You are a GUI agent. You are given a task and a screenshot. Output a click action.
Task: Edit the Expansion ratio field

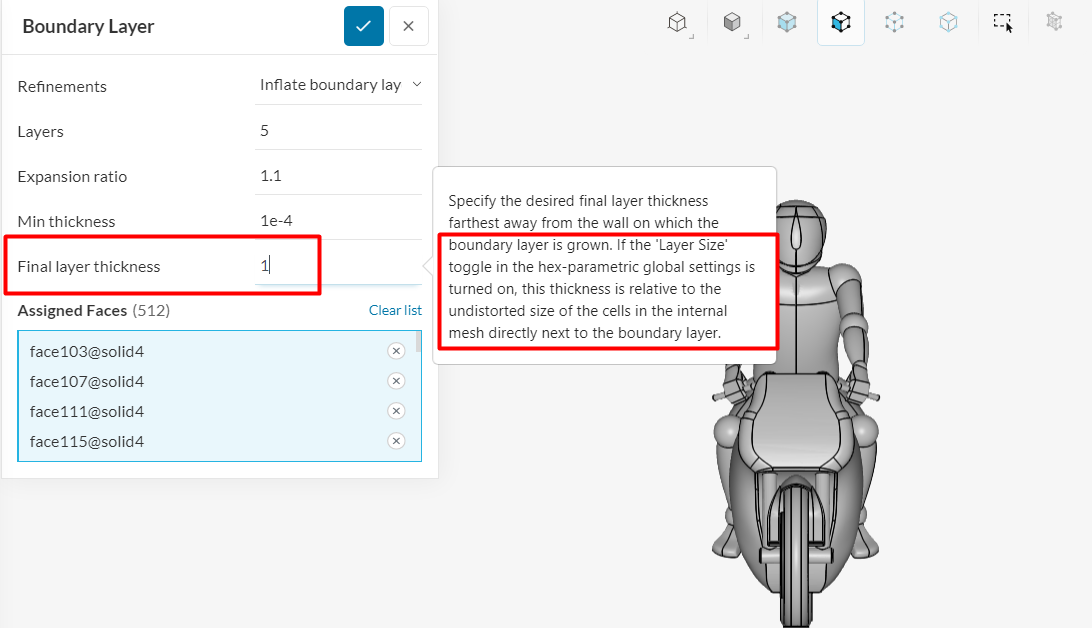pos(338,176)
